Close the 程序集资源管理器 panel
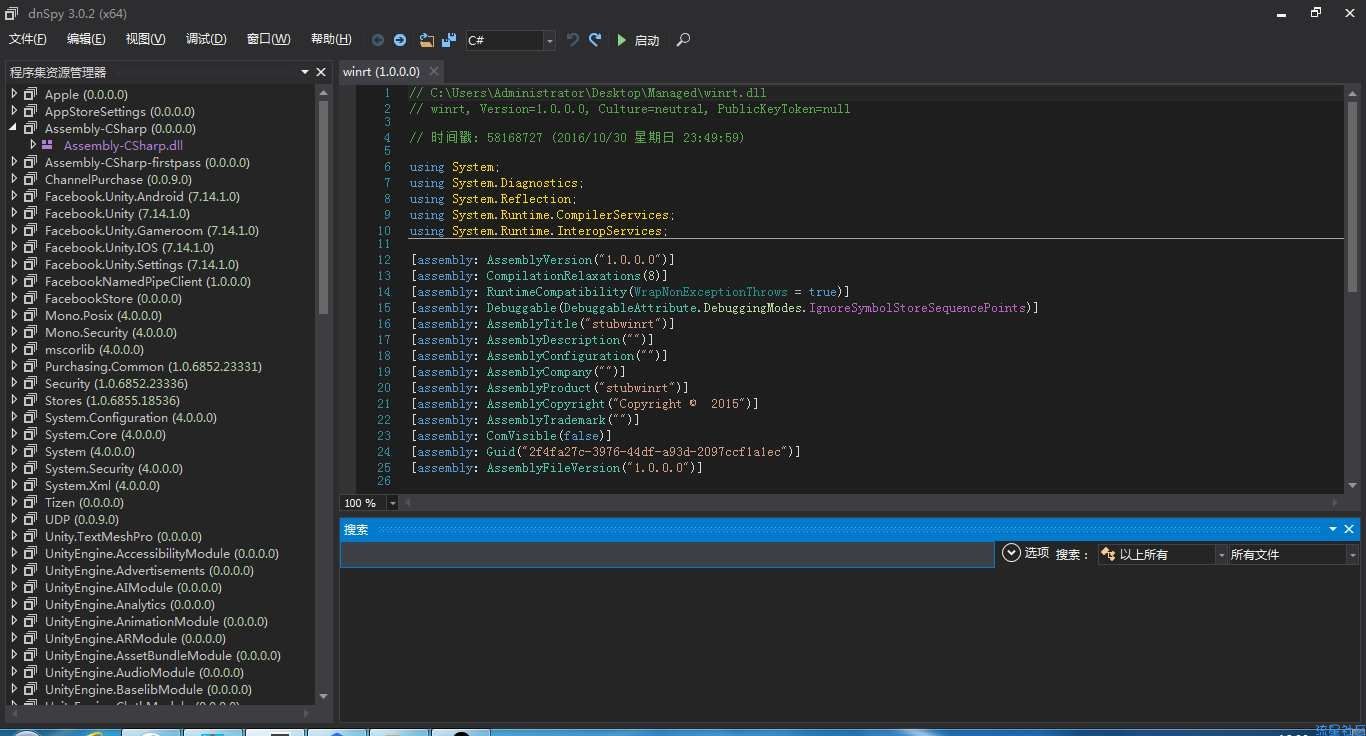 point(321,72)
